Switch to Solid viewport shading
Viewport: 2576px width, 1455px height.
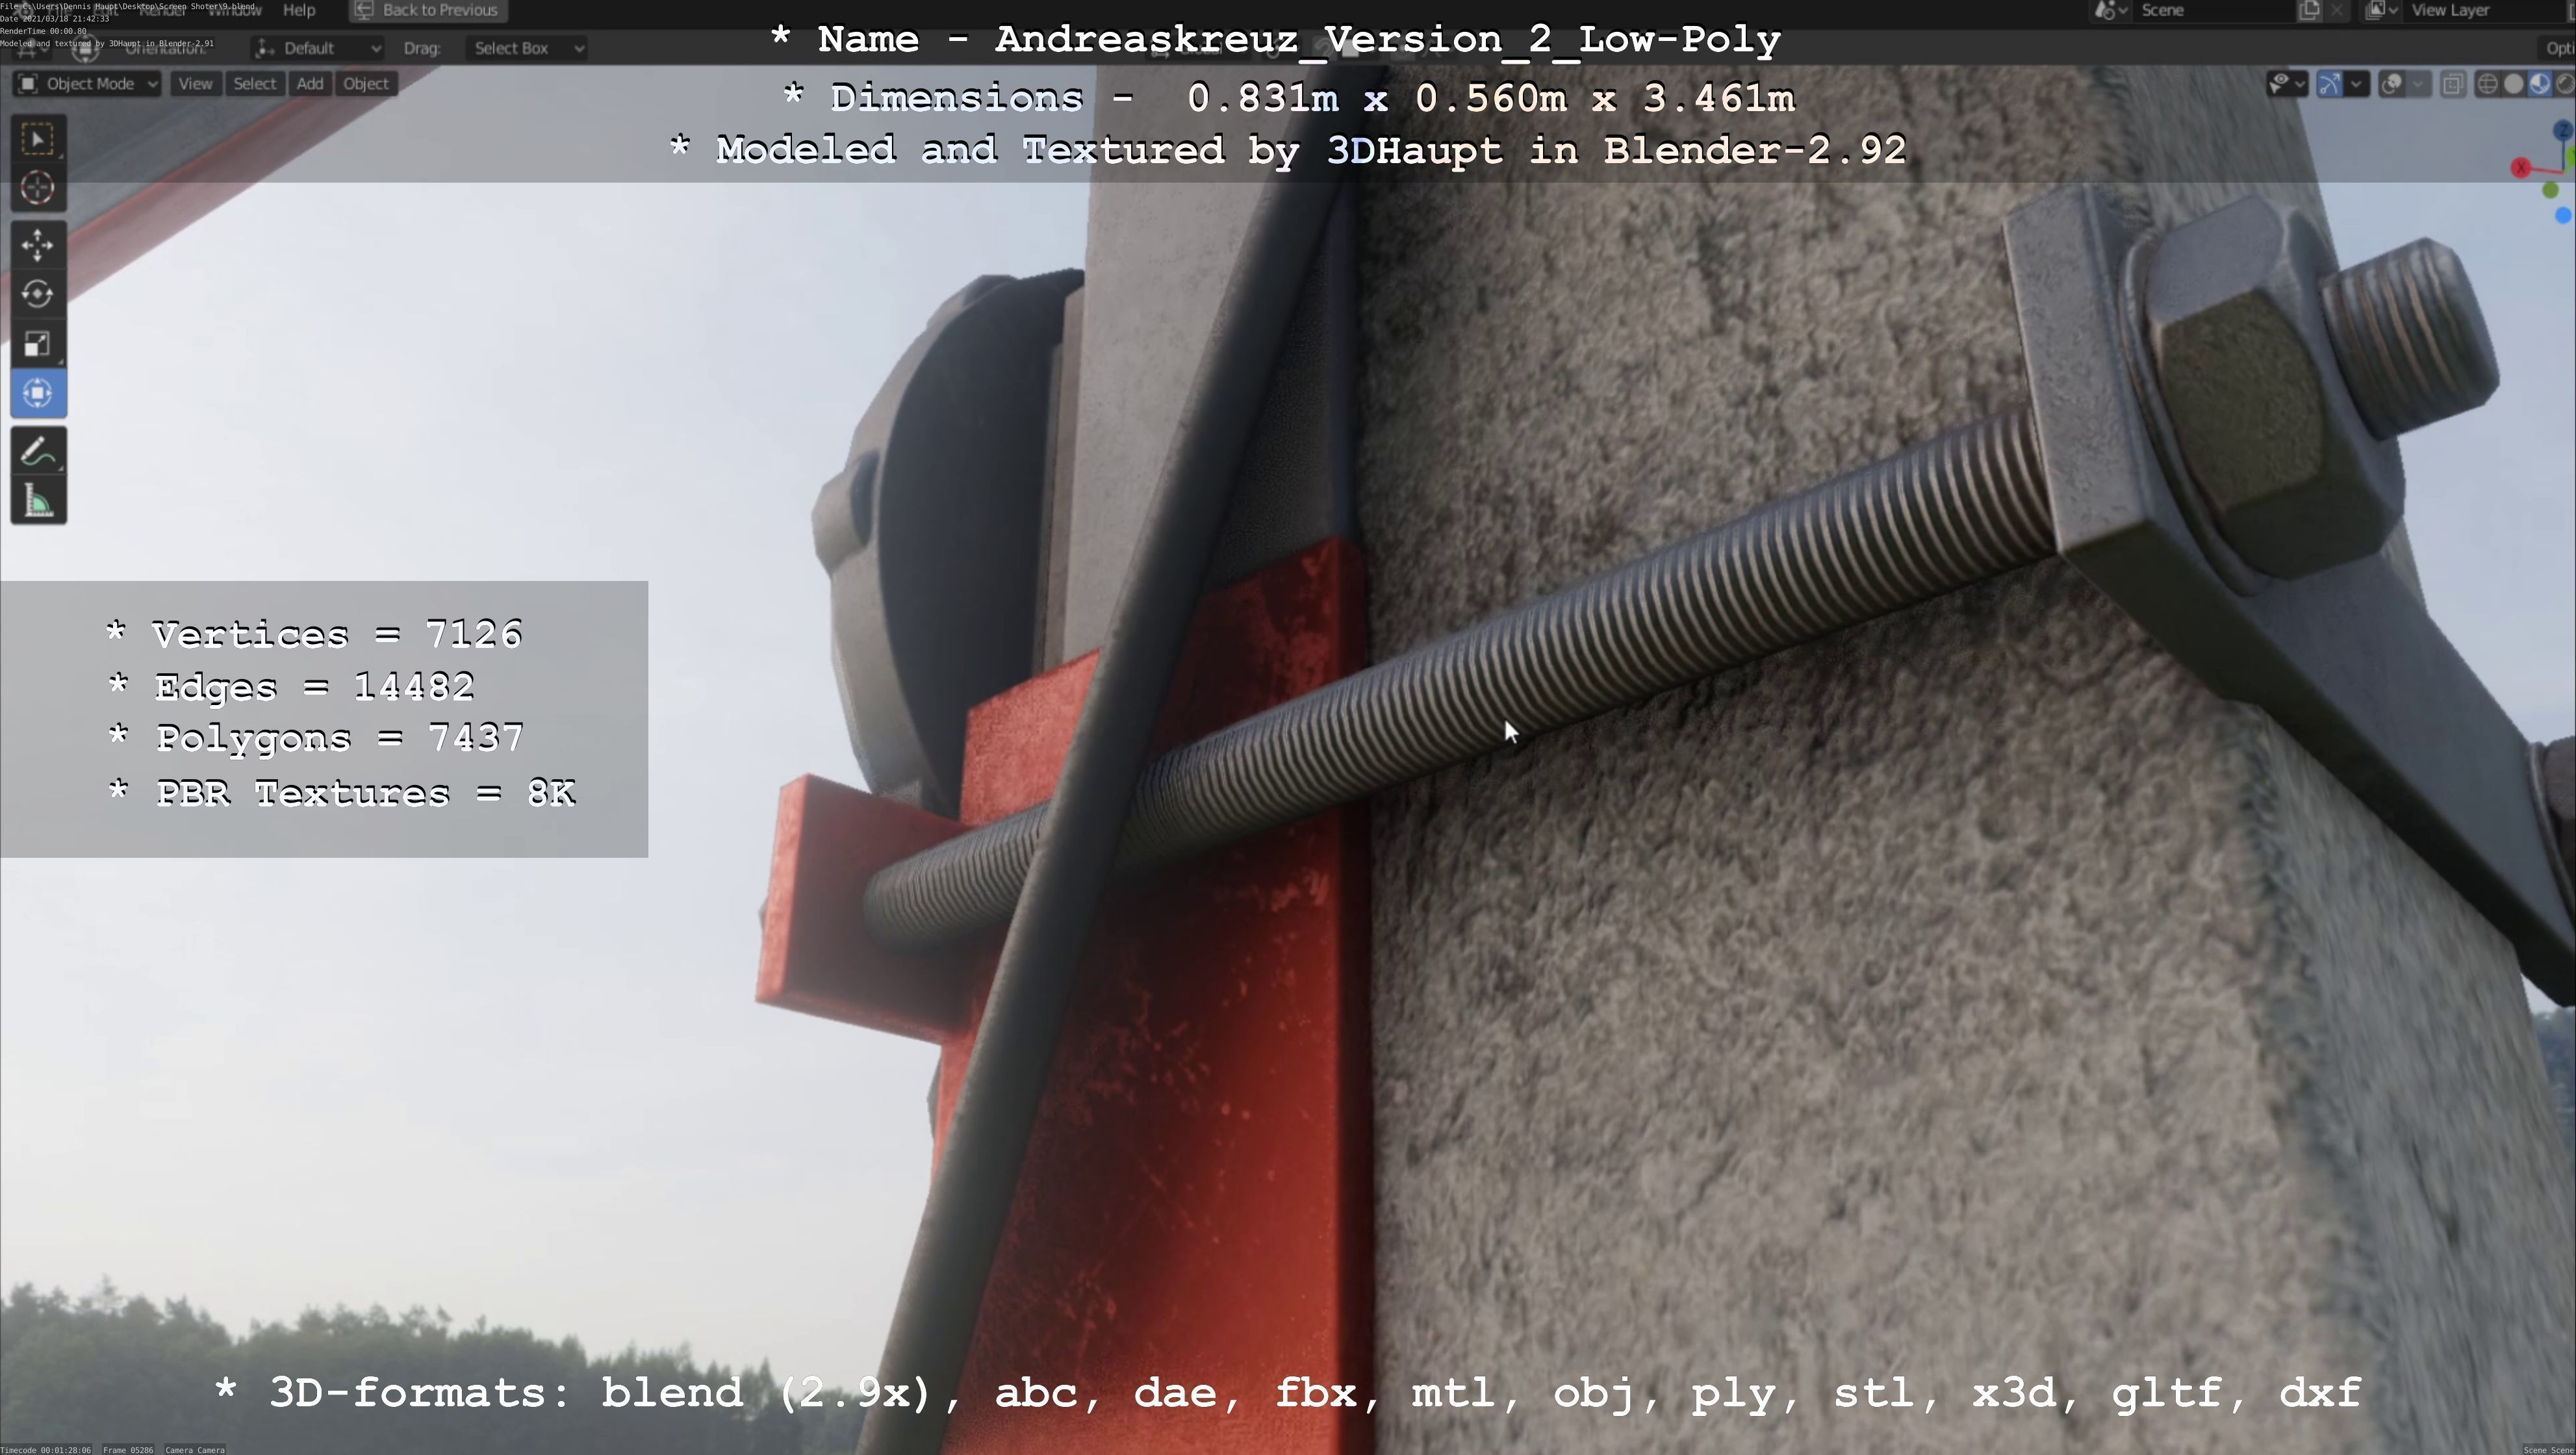[x=2513, y=84]
